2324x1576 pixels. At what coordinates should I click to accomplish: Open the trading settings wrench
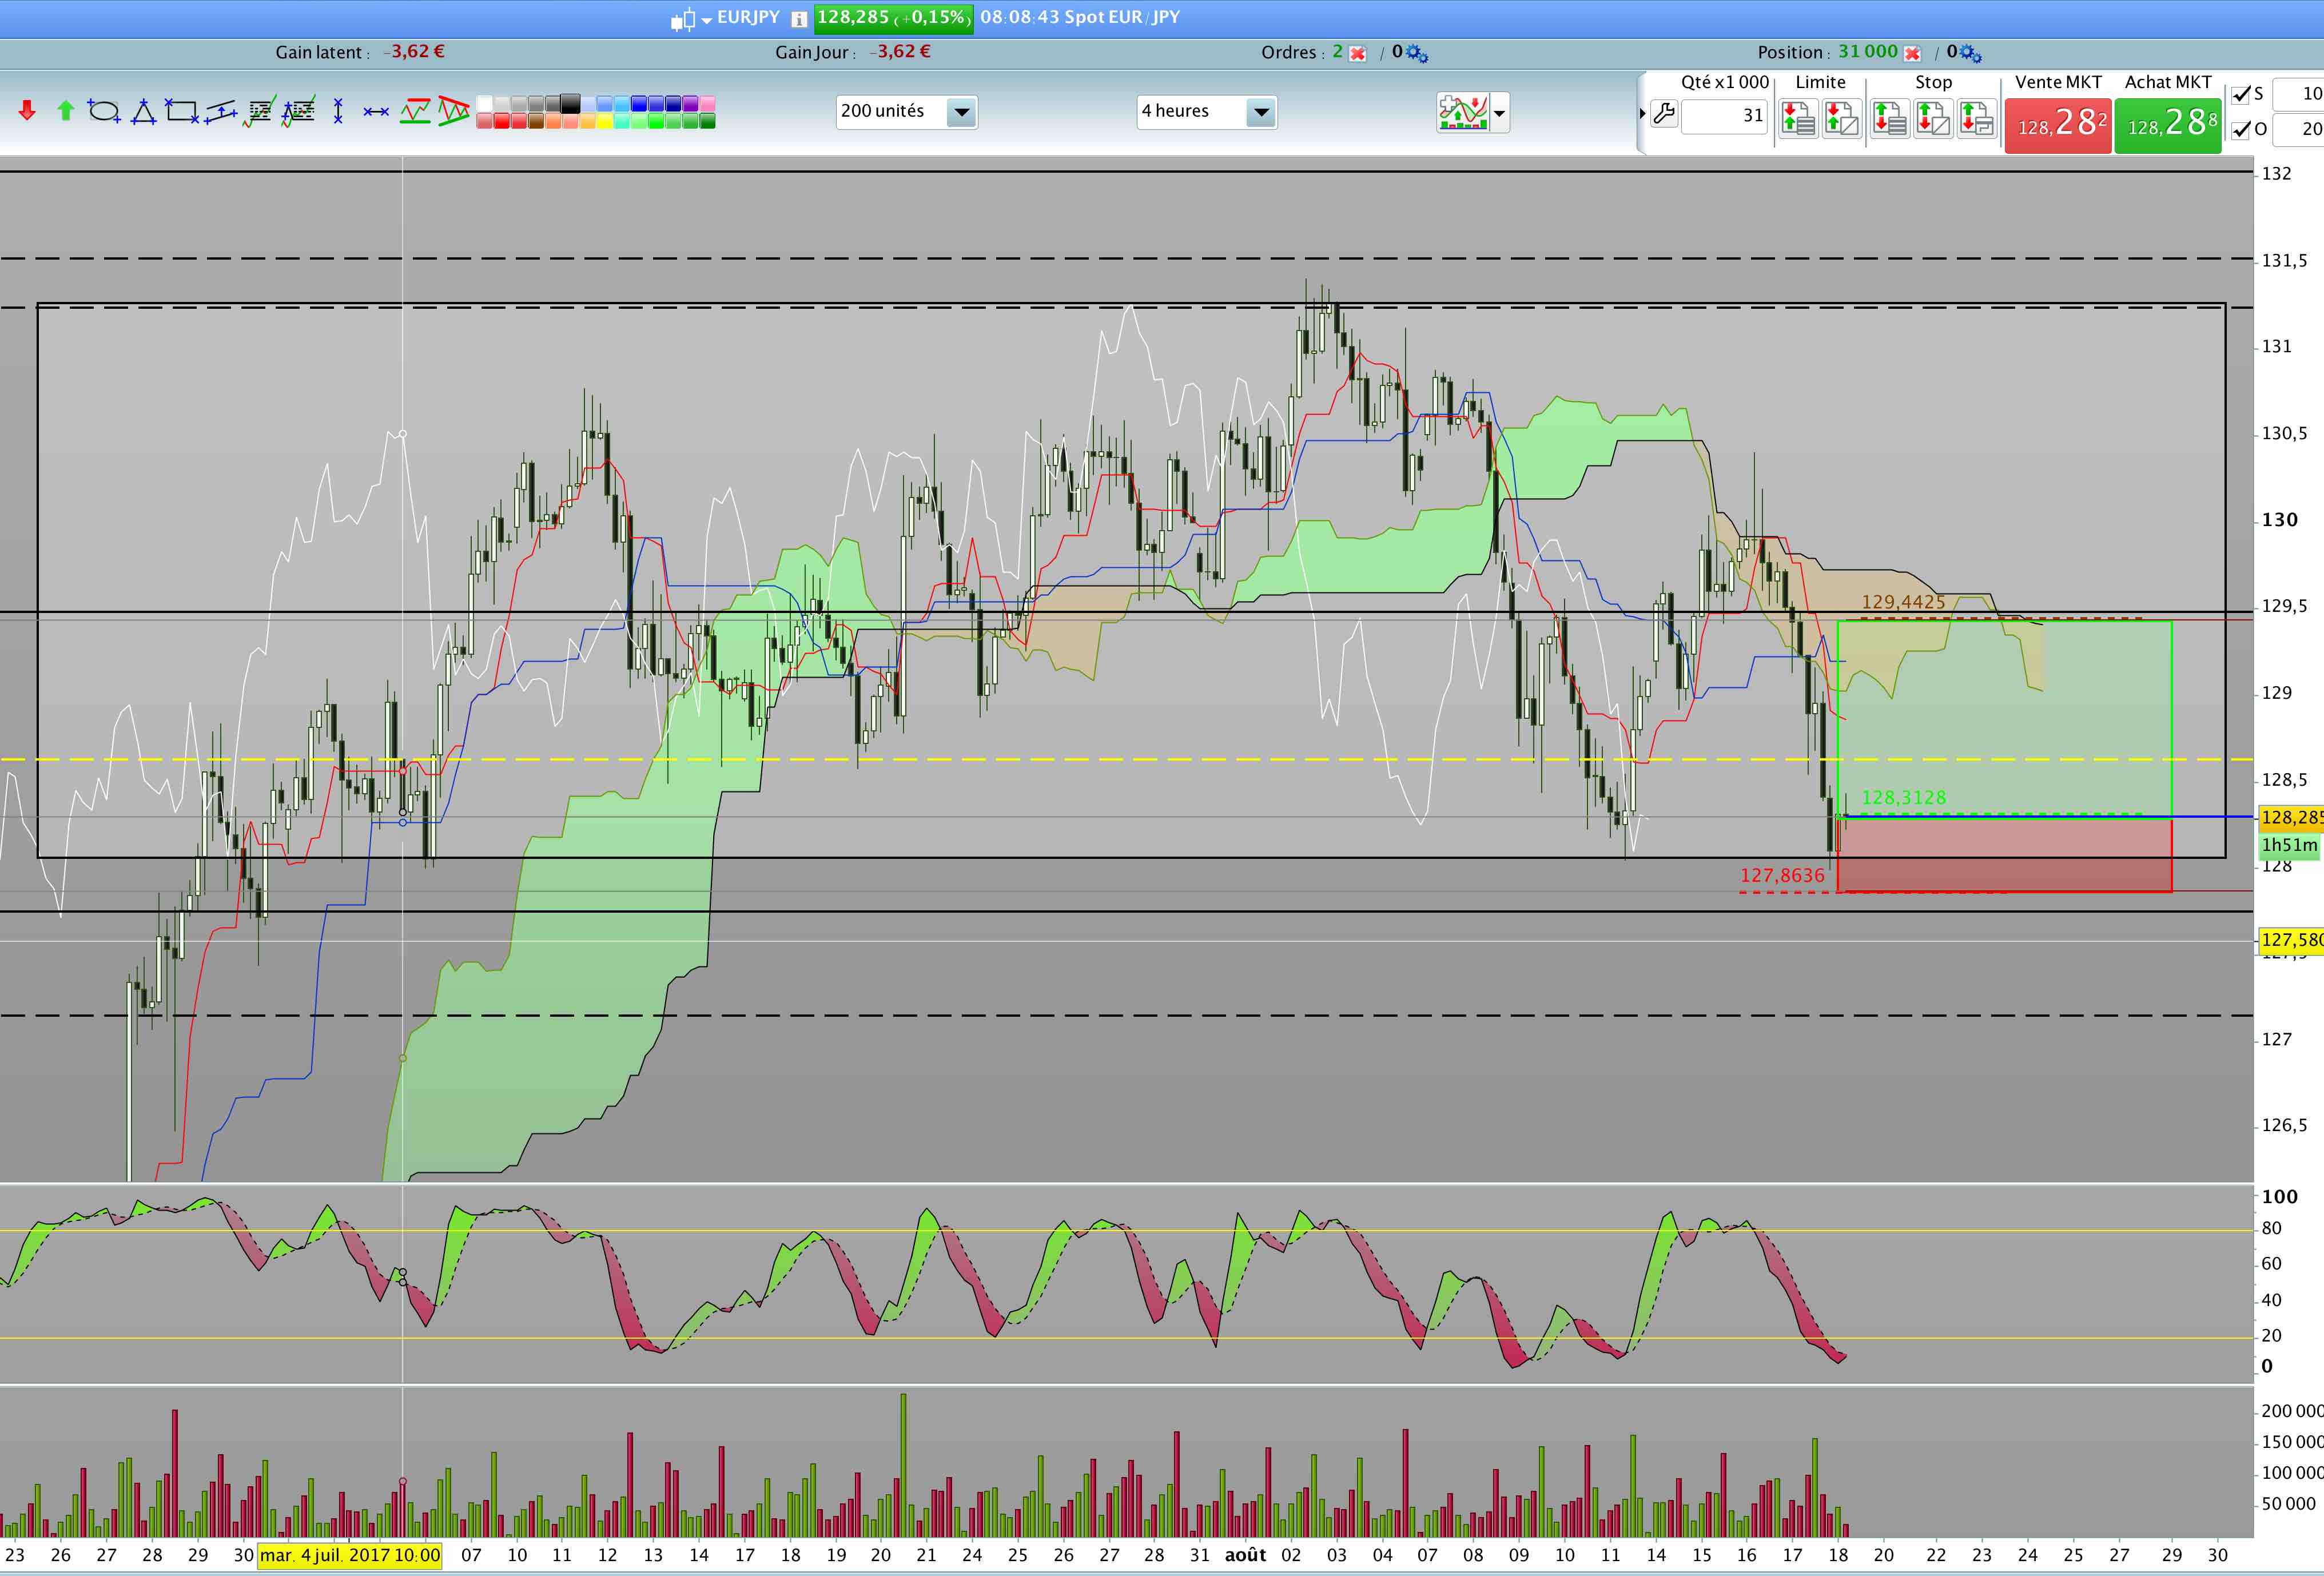coord(1664,114)
